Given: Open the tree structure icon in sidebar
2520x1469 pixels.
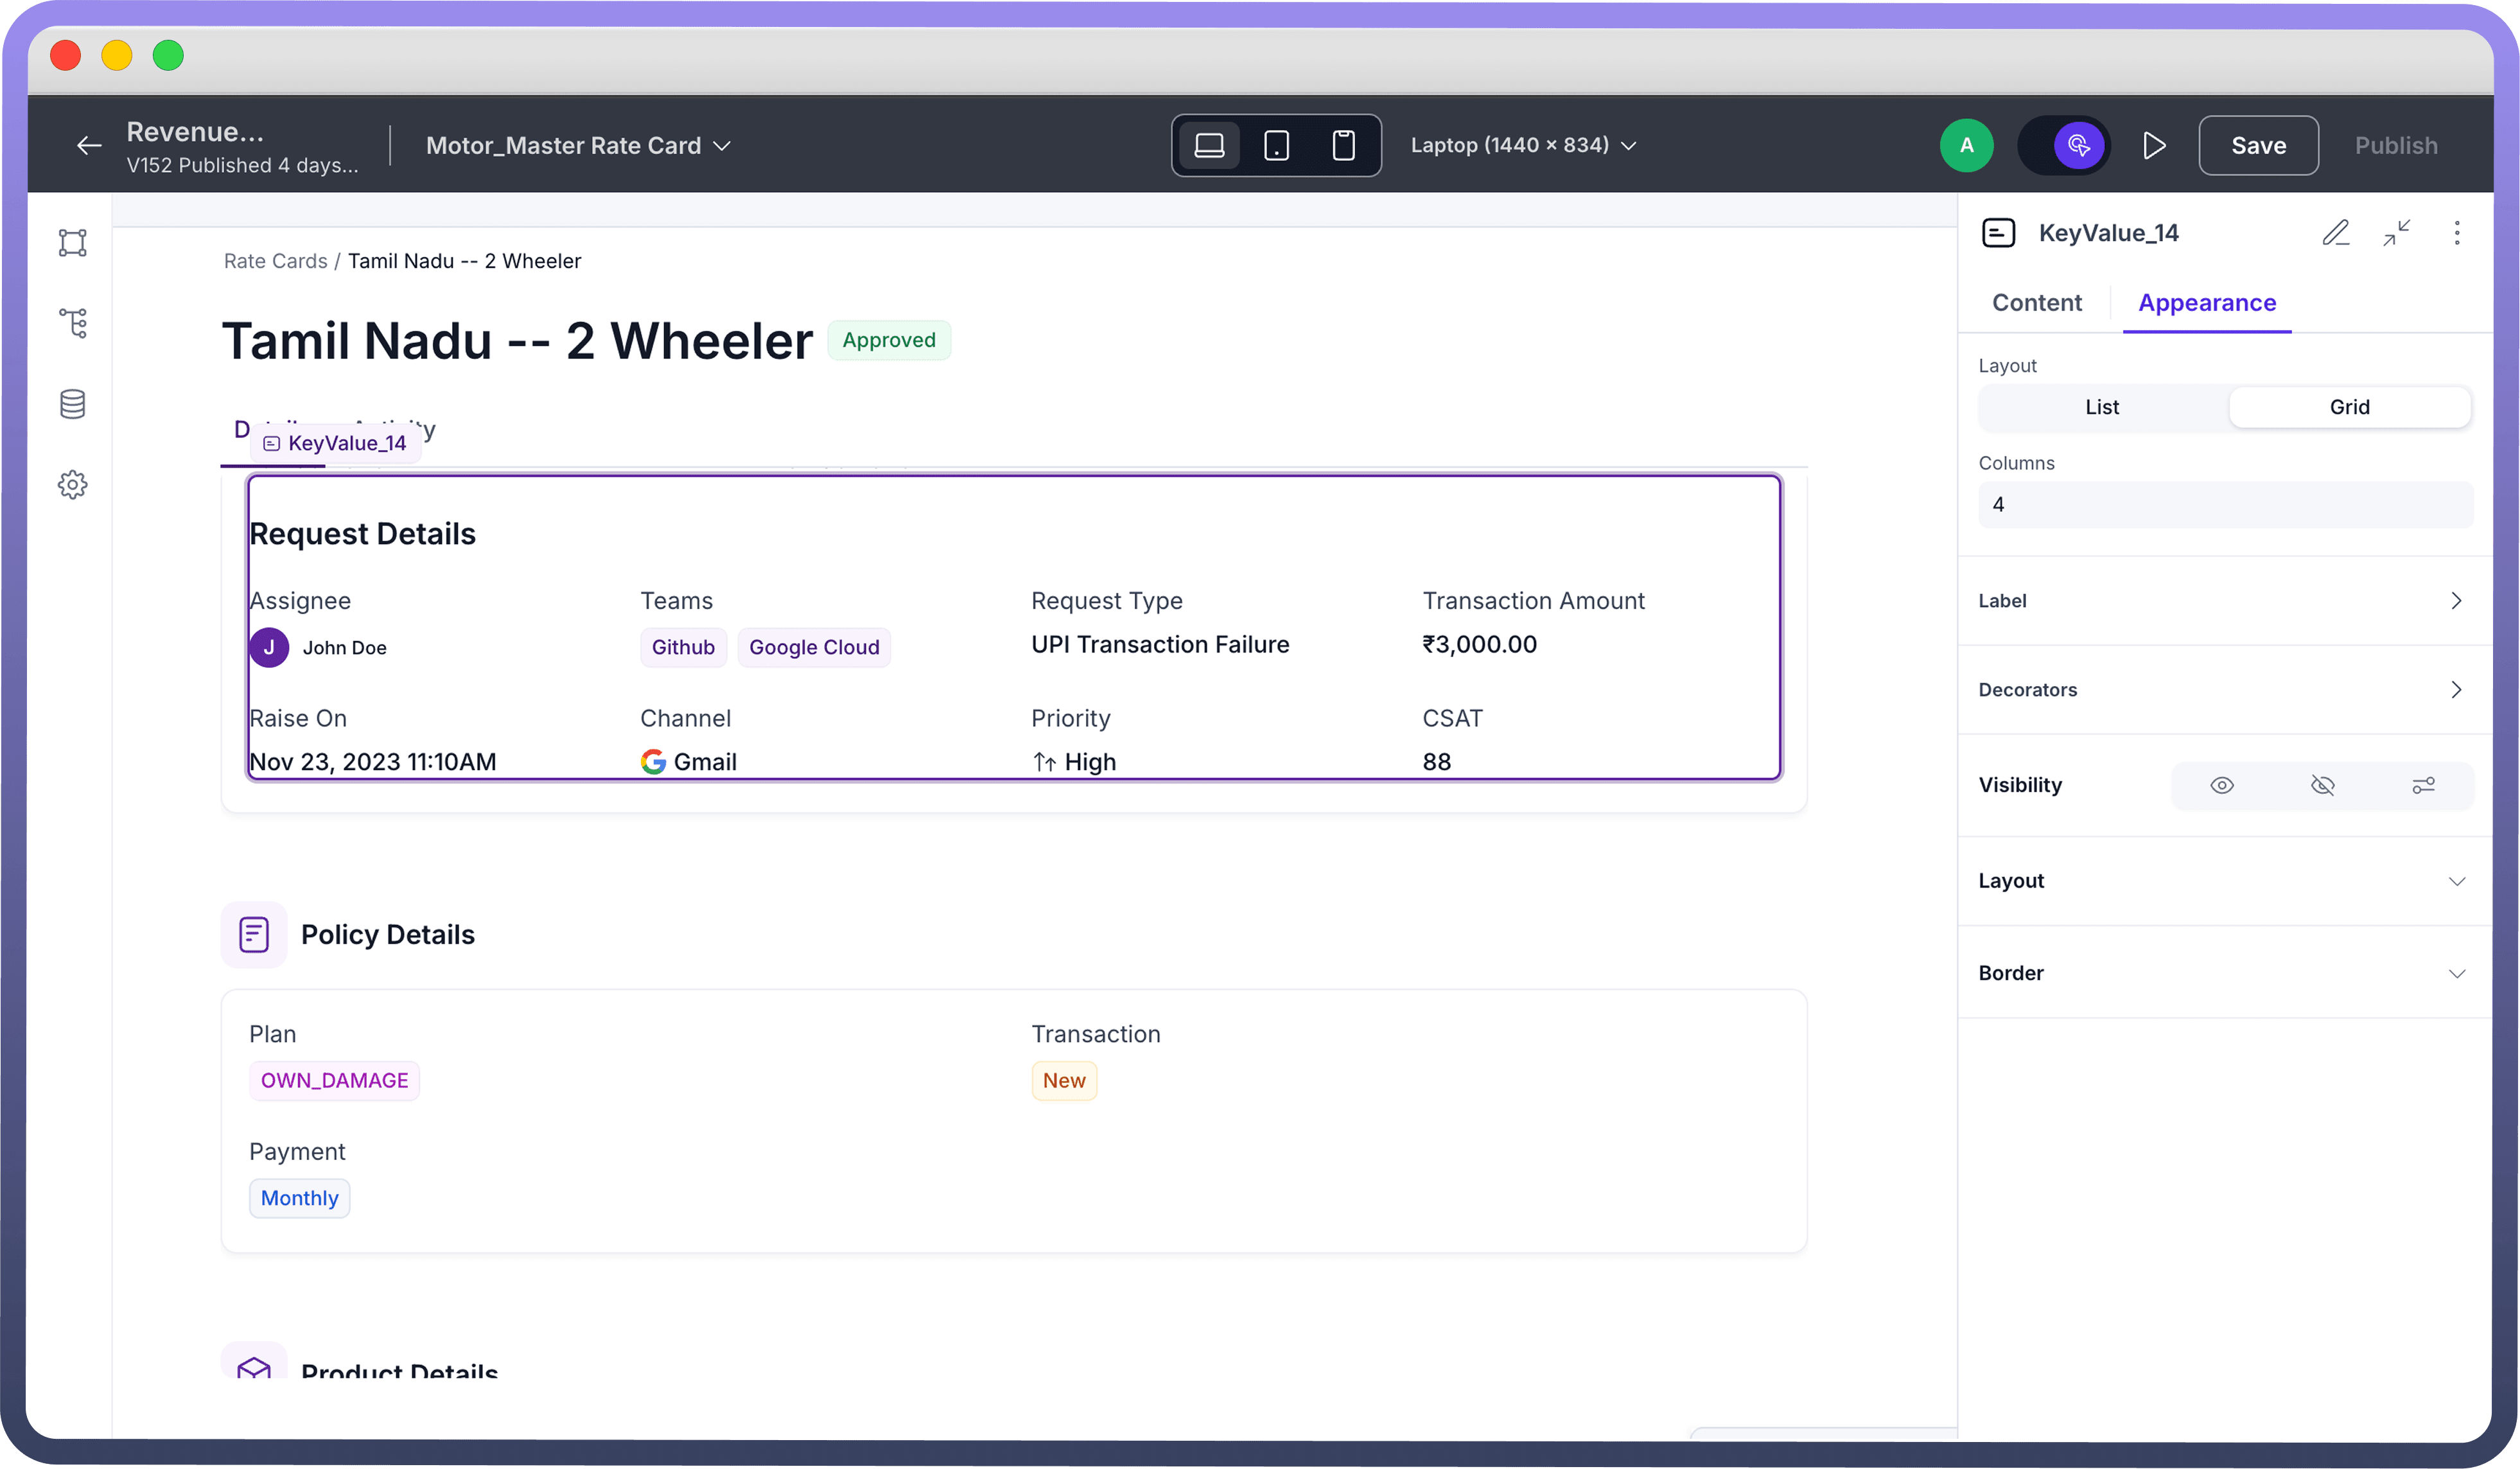Looking at the screenshot, I should pos(73,323).
